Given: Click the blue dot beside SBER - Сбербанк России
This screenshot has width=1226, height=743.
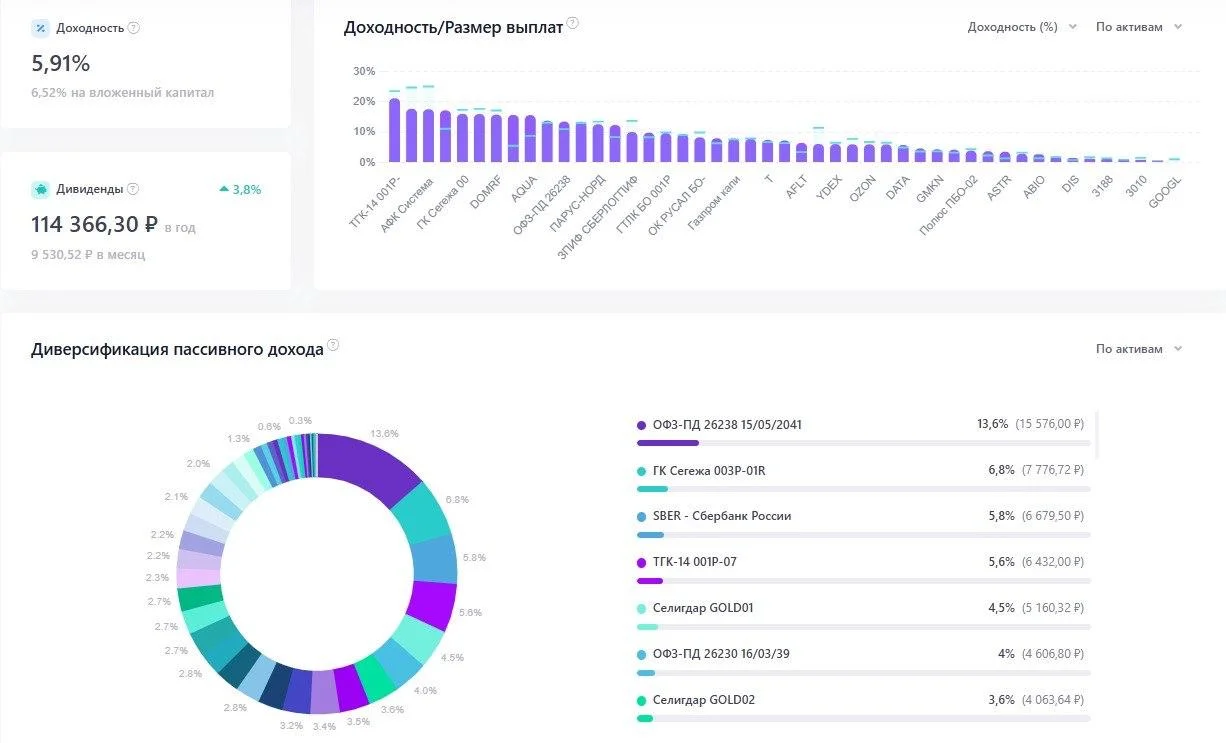Looking at the screenshot, I should 641,517.
